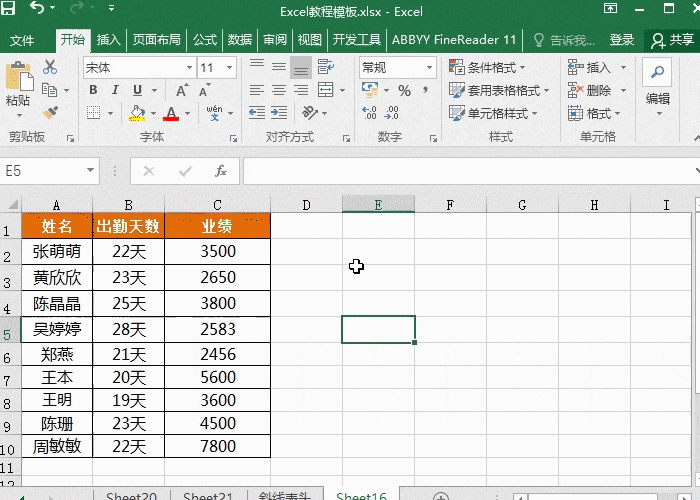Click the wen phonetic guide icon
This screenshot has width=700, height=500.
pos(214,113)
